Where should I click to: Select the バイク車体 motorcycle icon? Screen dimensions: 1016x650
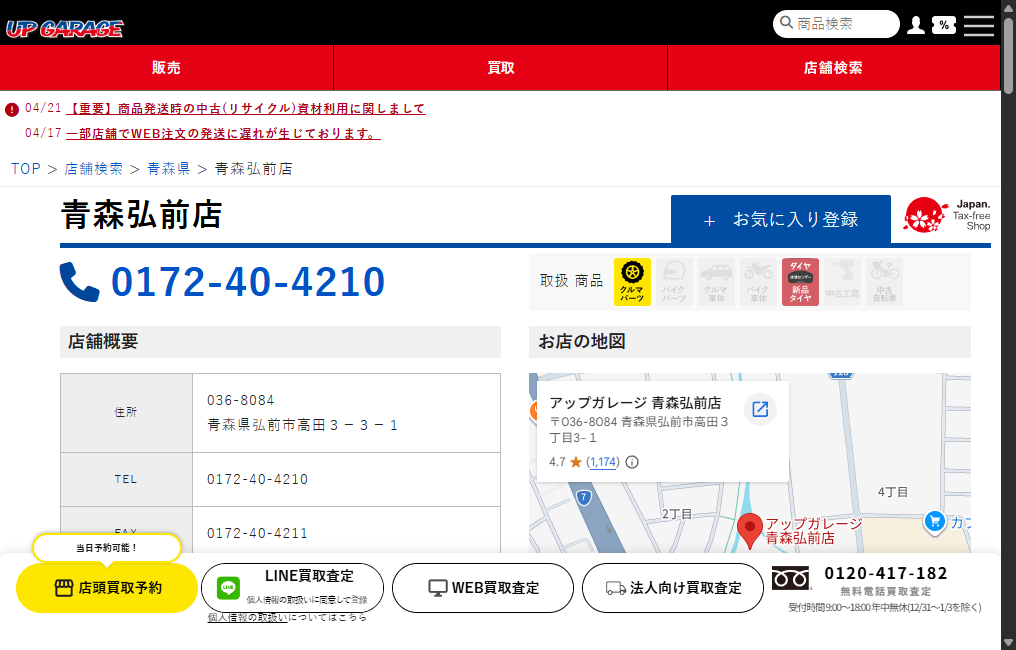(x=758, y=282)
